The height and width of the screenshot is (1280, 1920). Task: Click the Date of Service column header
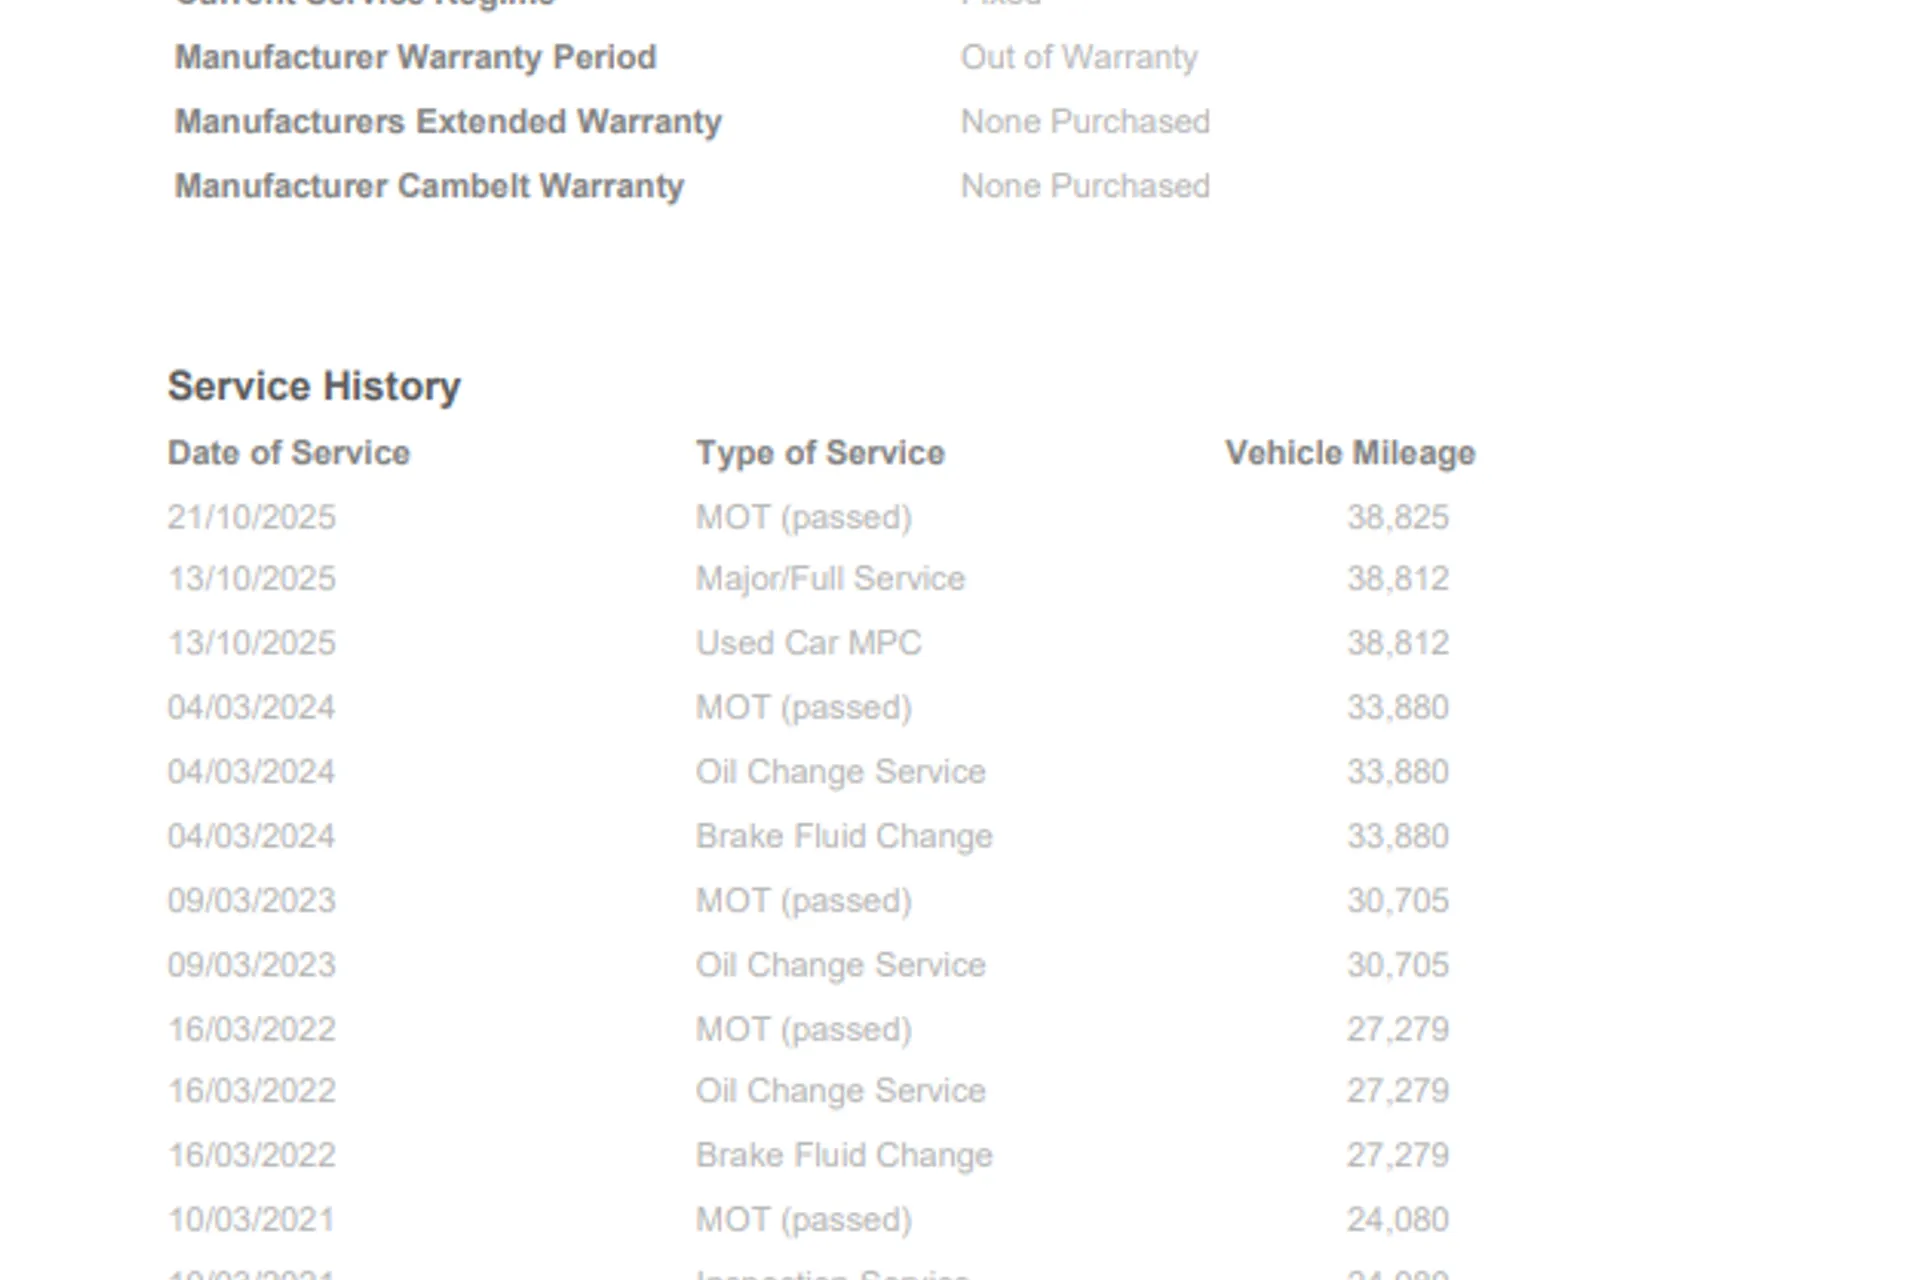tap(289, 453)
